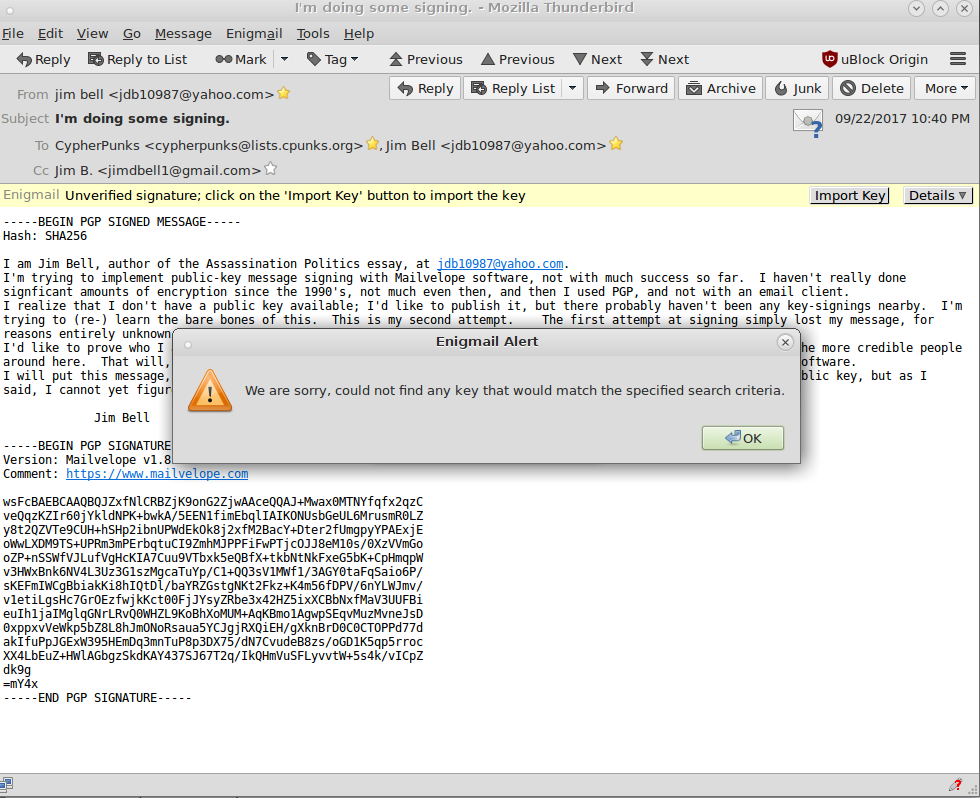Open the More actions dropdown

[945, 88]
